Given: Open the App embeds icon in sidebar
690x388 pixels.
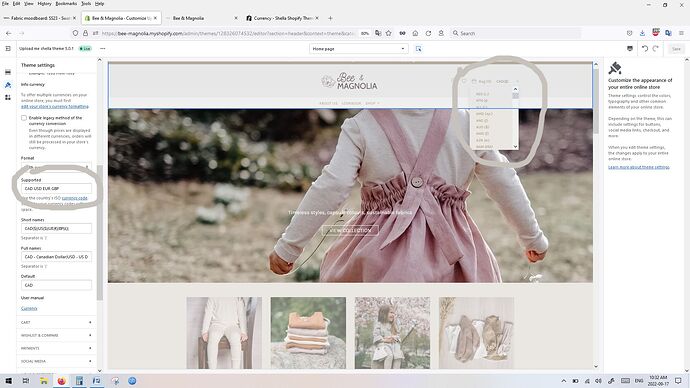Looking at the screenshot, I should click(8, 97).
